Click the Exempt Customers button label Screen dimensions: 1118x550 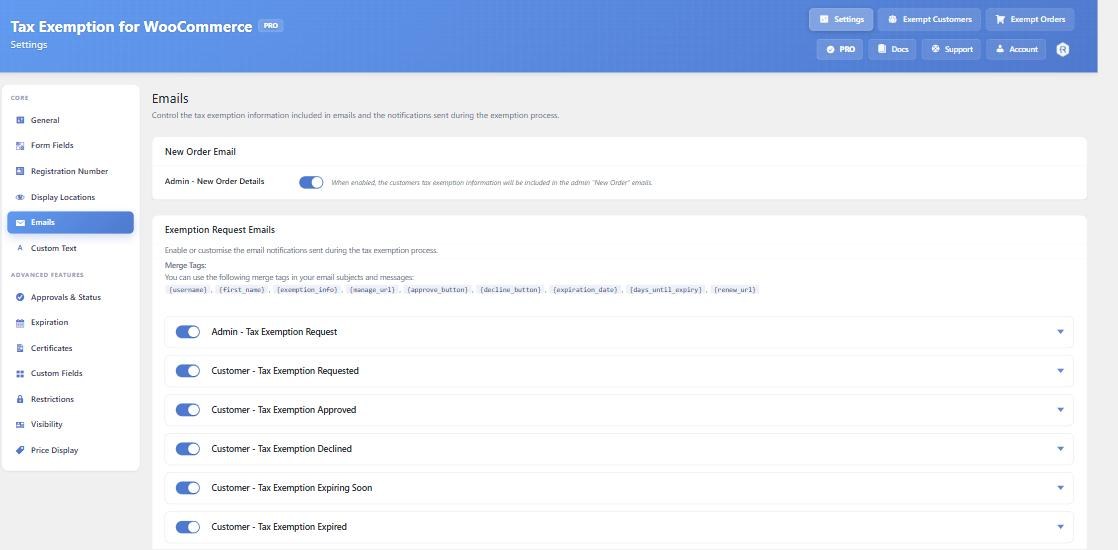pos(937,19)
